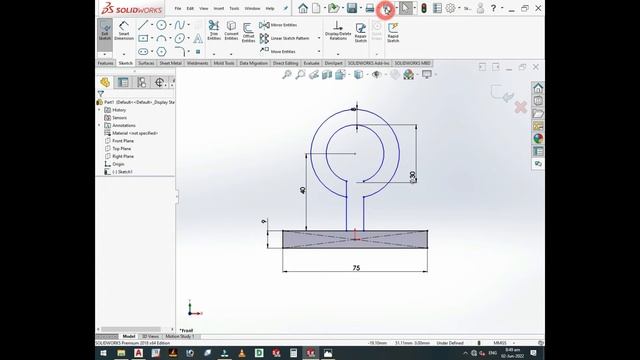Click the Help question mark icon
This screenshot has width=640, height=360.
click(x=493, y=8)
